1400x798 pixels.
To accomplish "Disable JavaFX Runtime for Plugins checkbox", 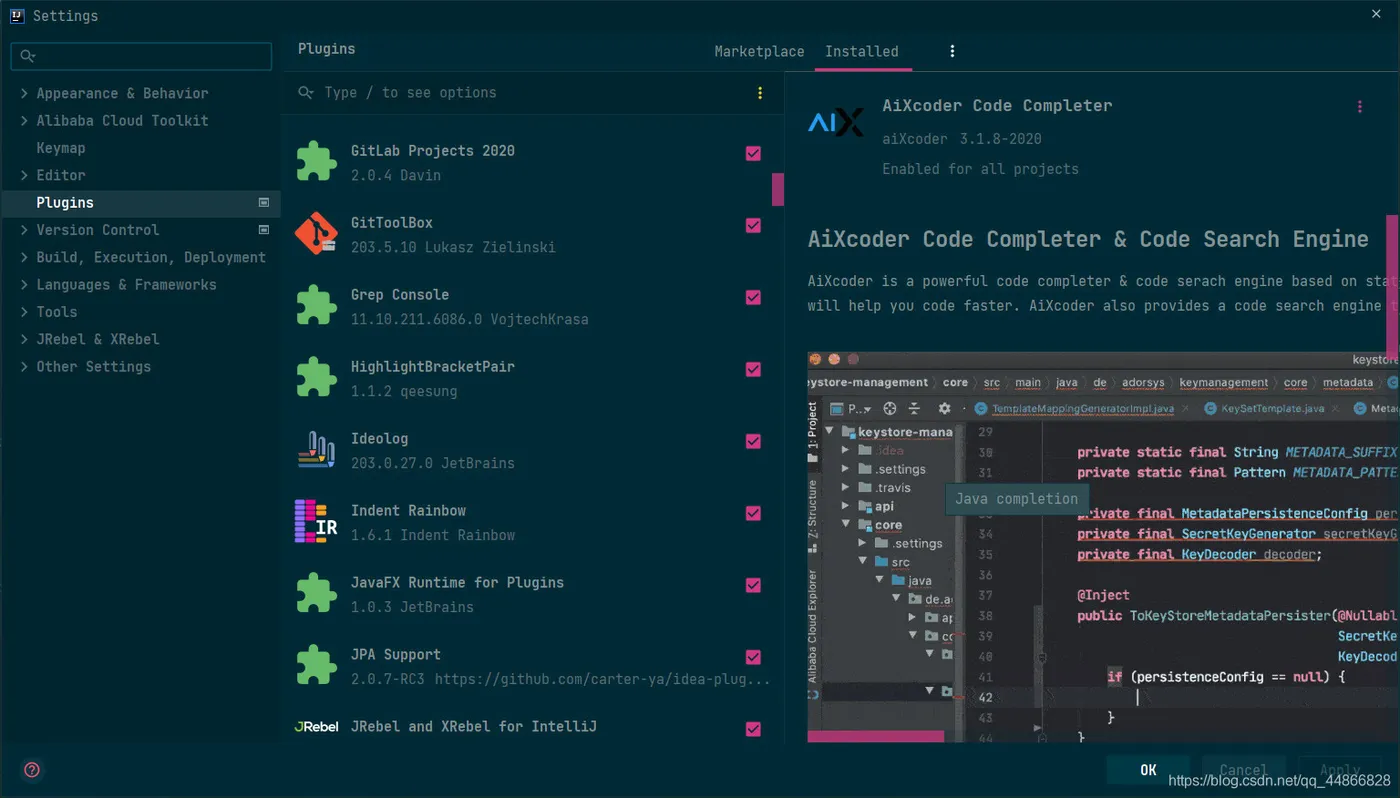I will click(753, 585).
